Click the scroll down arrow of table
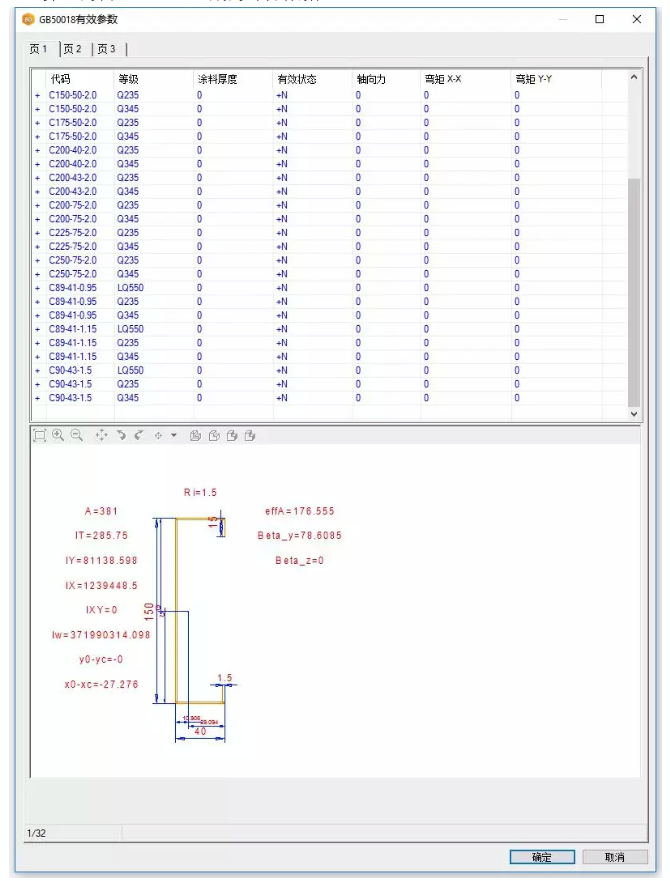The image size is (670, 881). tap(634, 414)
